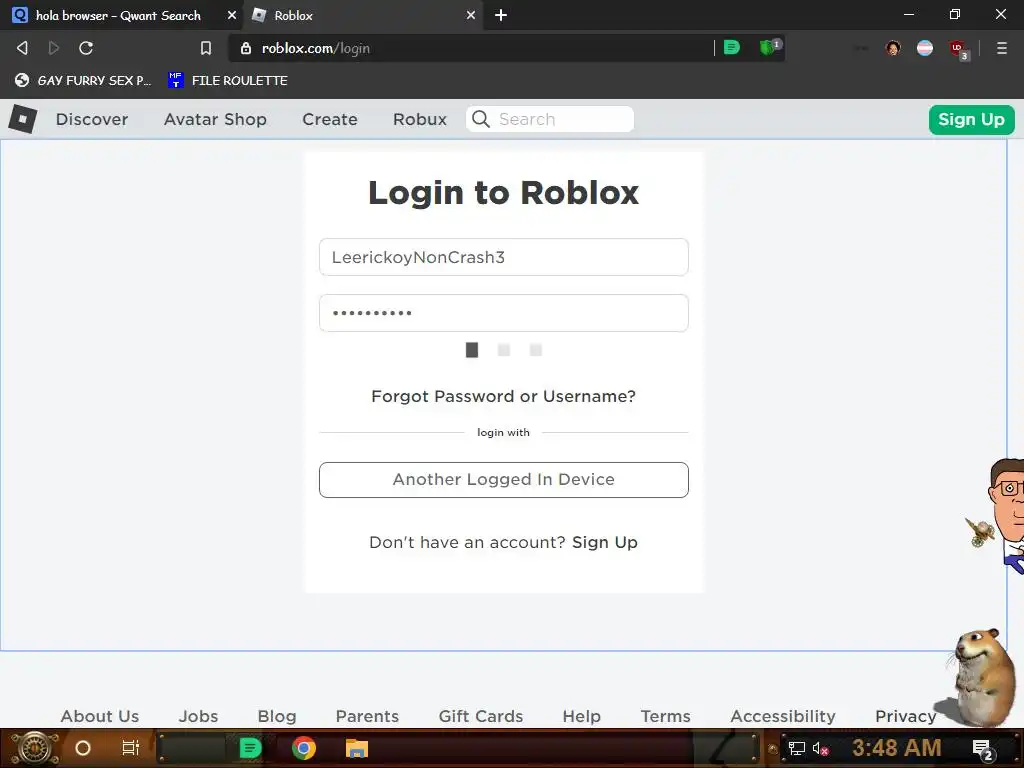Image resolution: width=1024 pixels, height=768 pixels.
Task: Open the Create menu item
Action: 330,120
